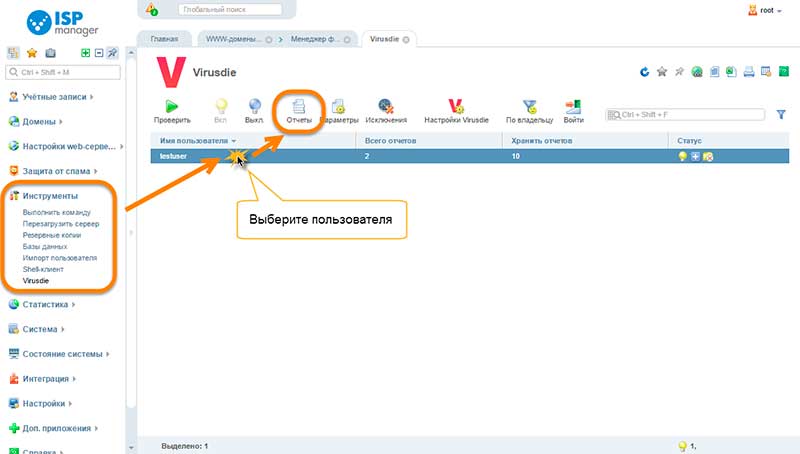Open Shell-клиент menu item

click(43, 269)
